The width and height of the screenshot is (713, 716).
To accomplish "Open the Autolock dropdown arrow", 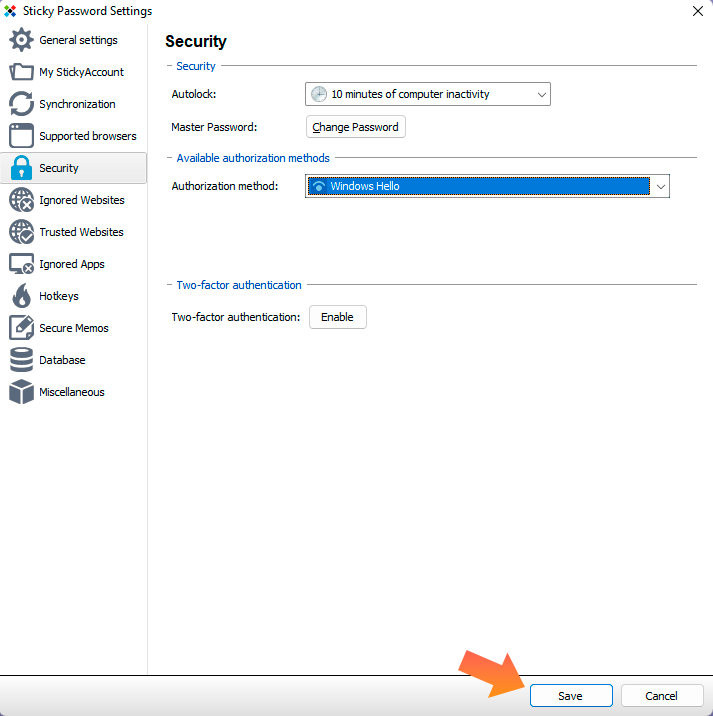I will pyautogui.click(x=542, y=95).
